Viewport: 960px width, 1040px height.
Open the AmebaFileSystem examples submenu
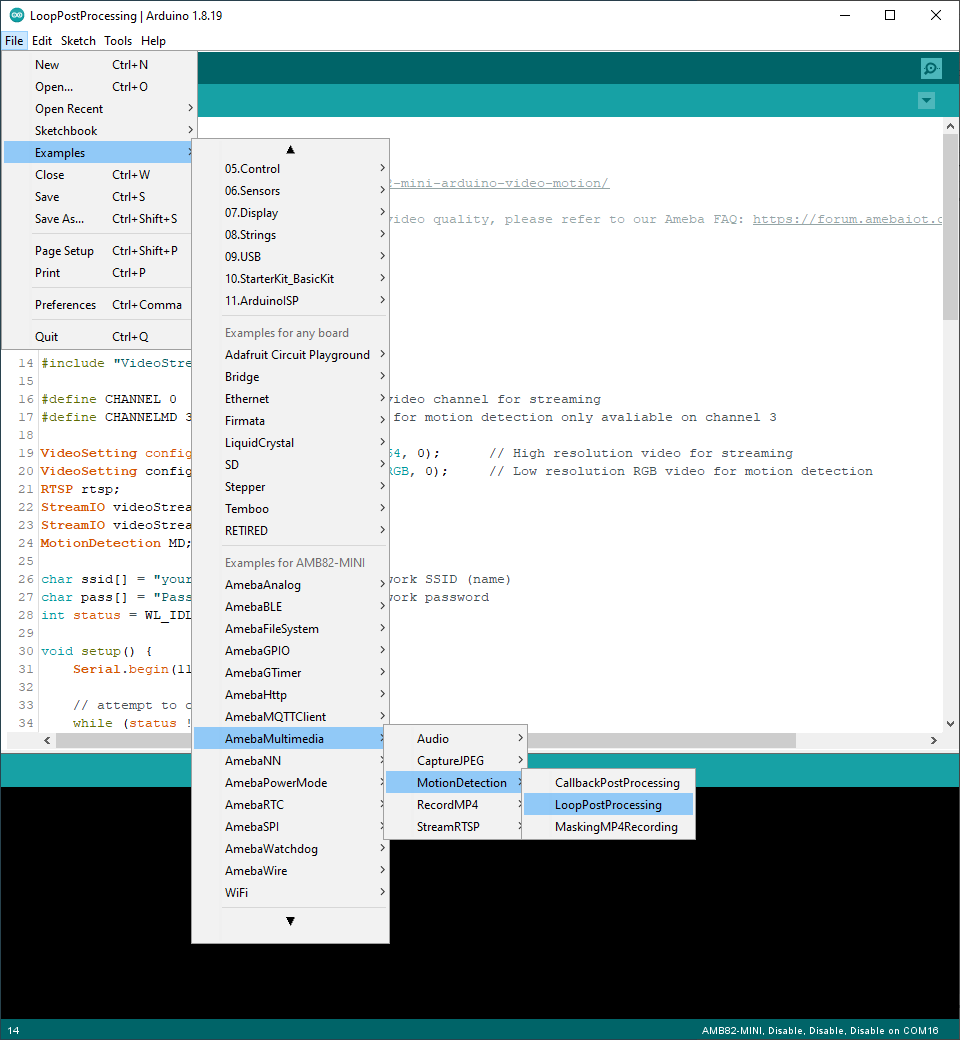291,628
